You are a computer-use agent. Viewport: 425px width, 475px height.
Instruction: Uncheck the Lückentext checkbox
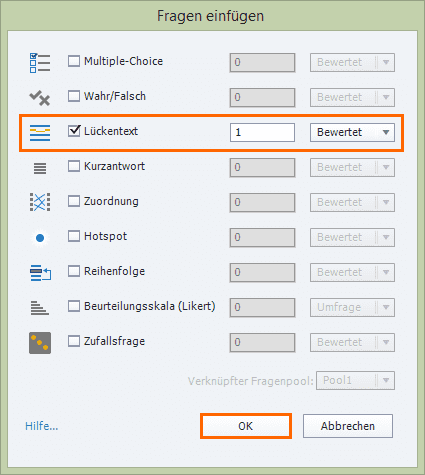pos(74,131)
